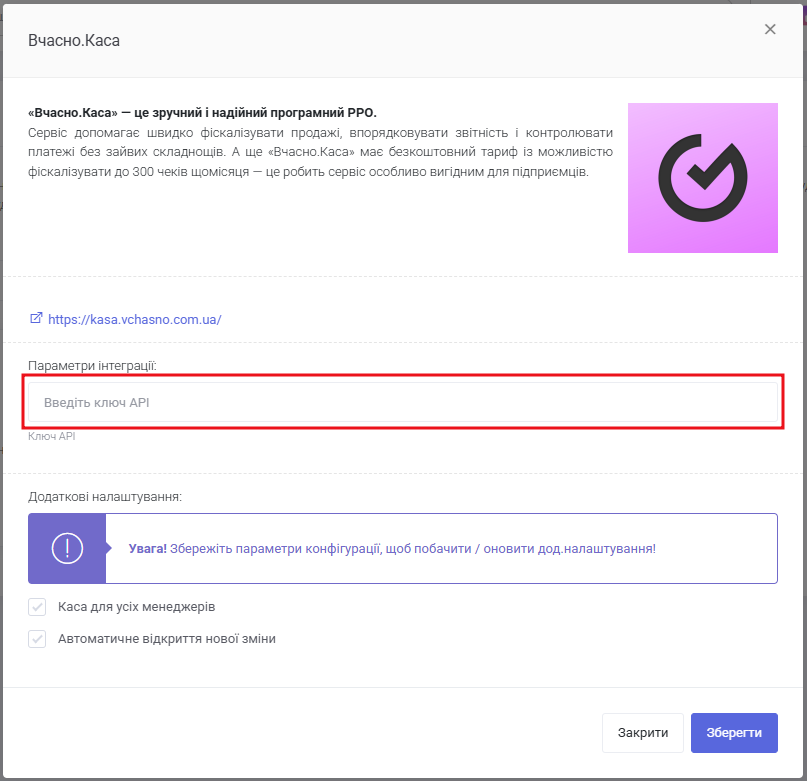Toggle the 'Каса для усіх менеджерів' checkbox
807x781 pixels.
[x=38, y=607]
